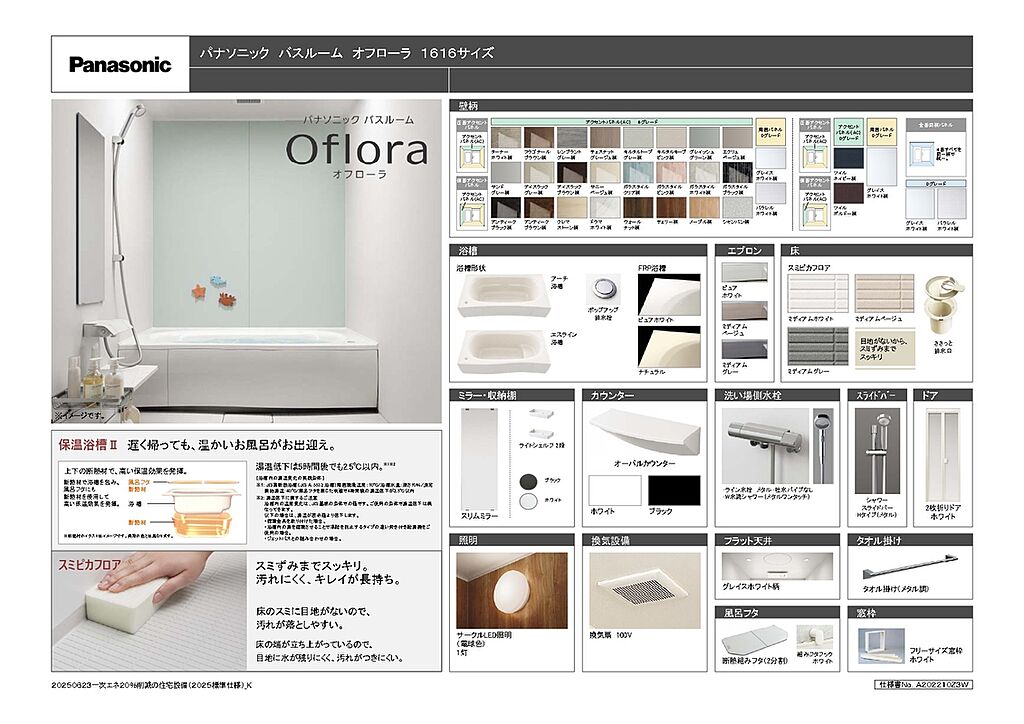The image size is (1024, 724).
Task: Click the 床 section header
Action: pos(877,251)
